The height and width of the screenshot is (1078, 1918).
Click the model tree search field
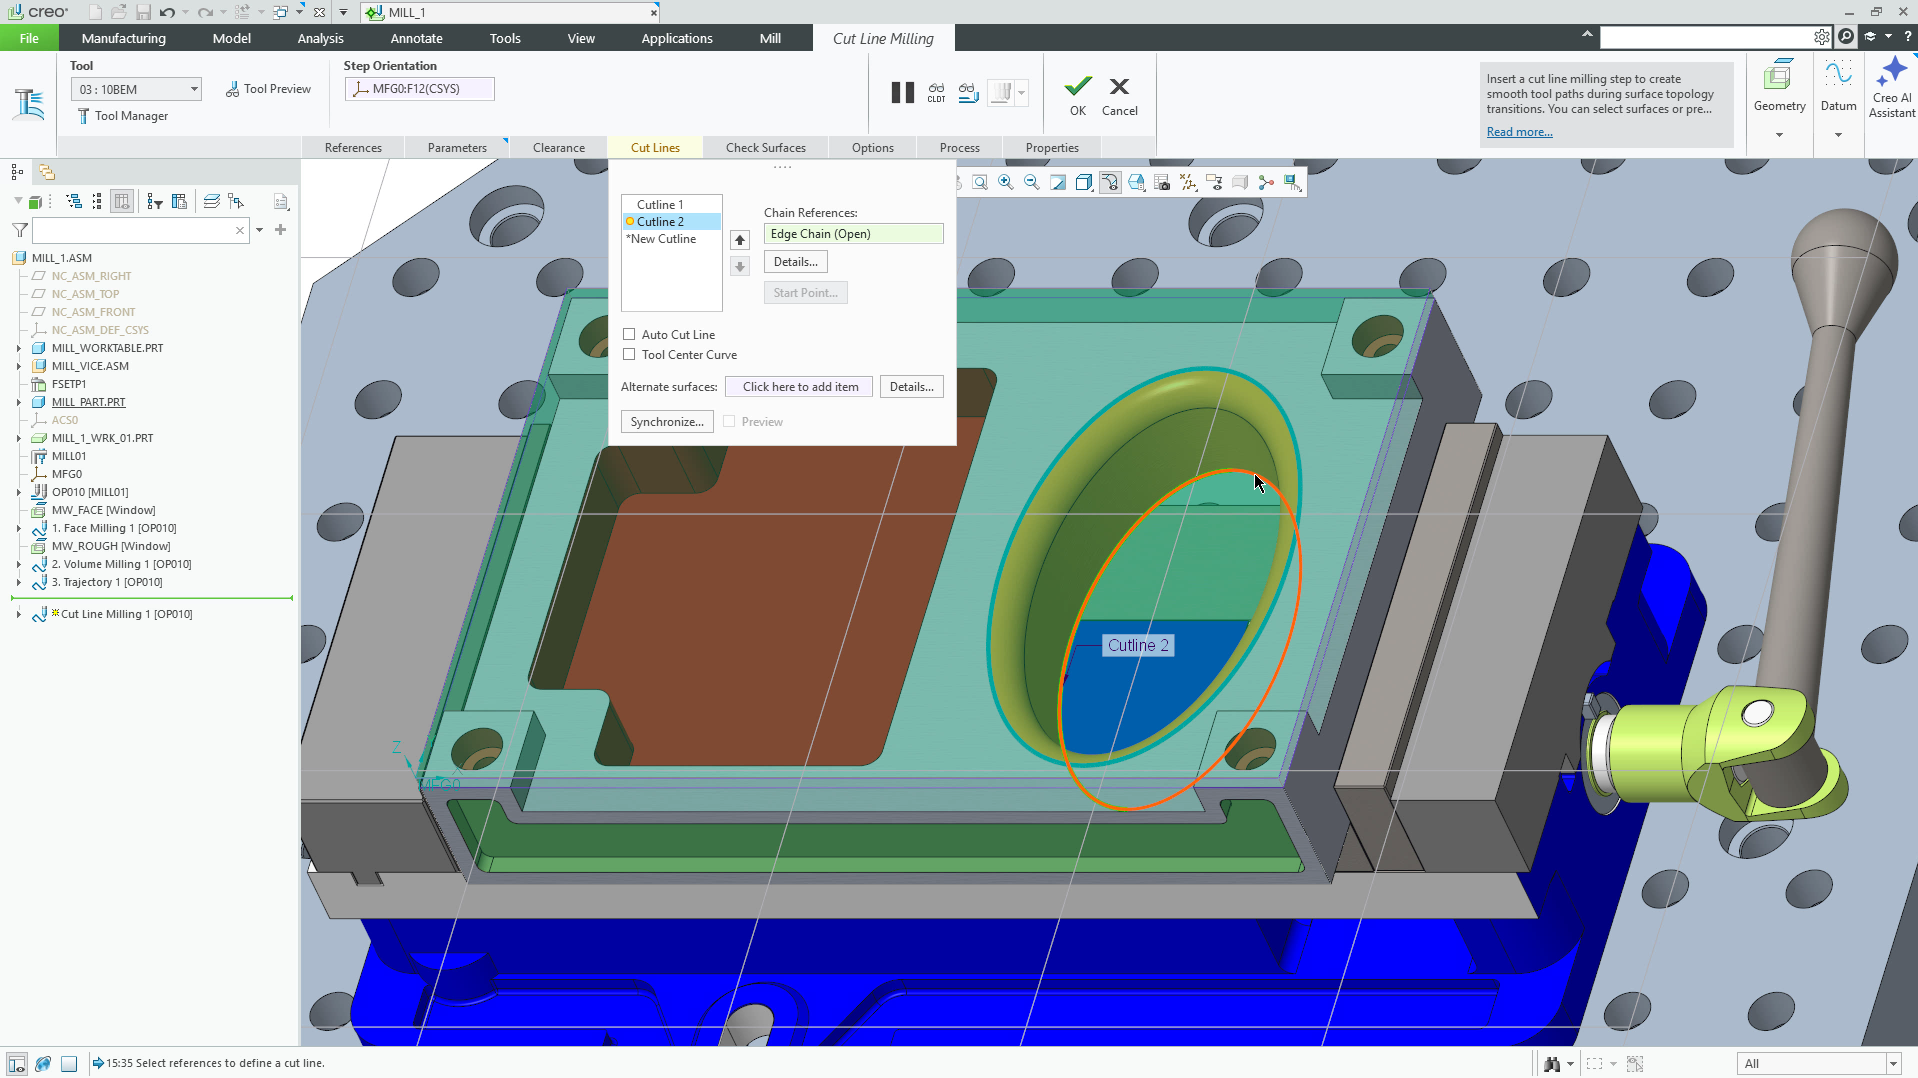[x=140, y=230]
